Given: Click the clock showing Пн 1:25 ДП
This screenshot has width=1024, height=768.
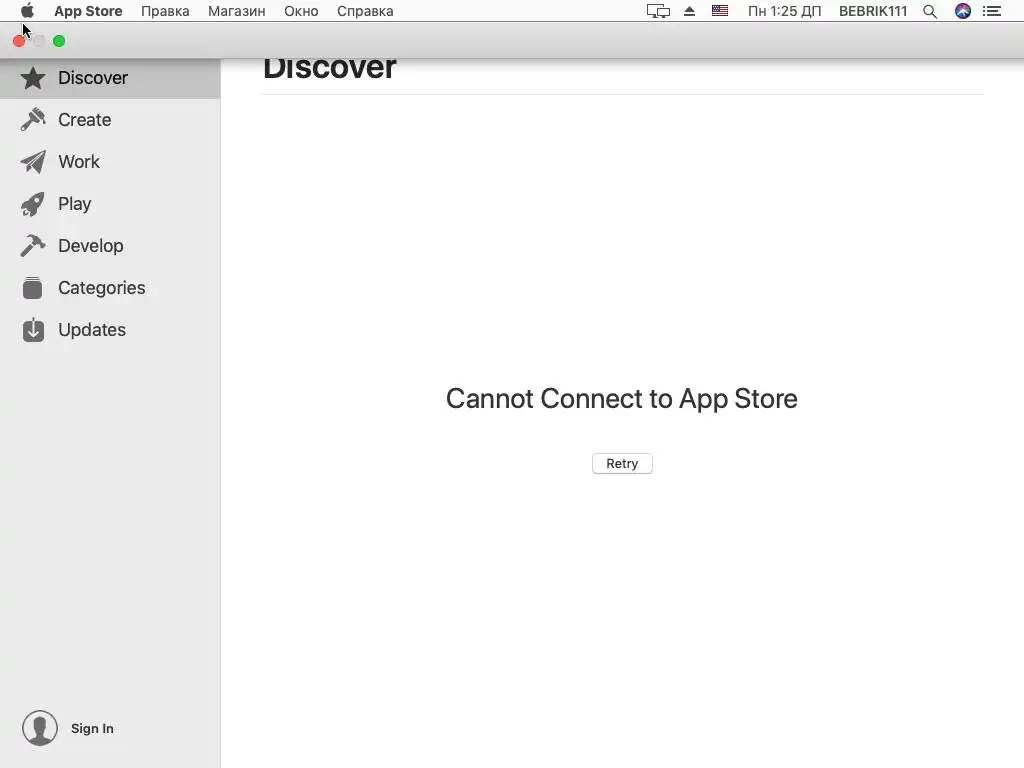Looking at the screenshot, I should [x=784, y=11].
